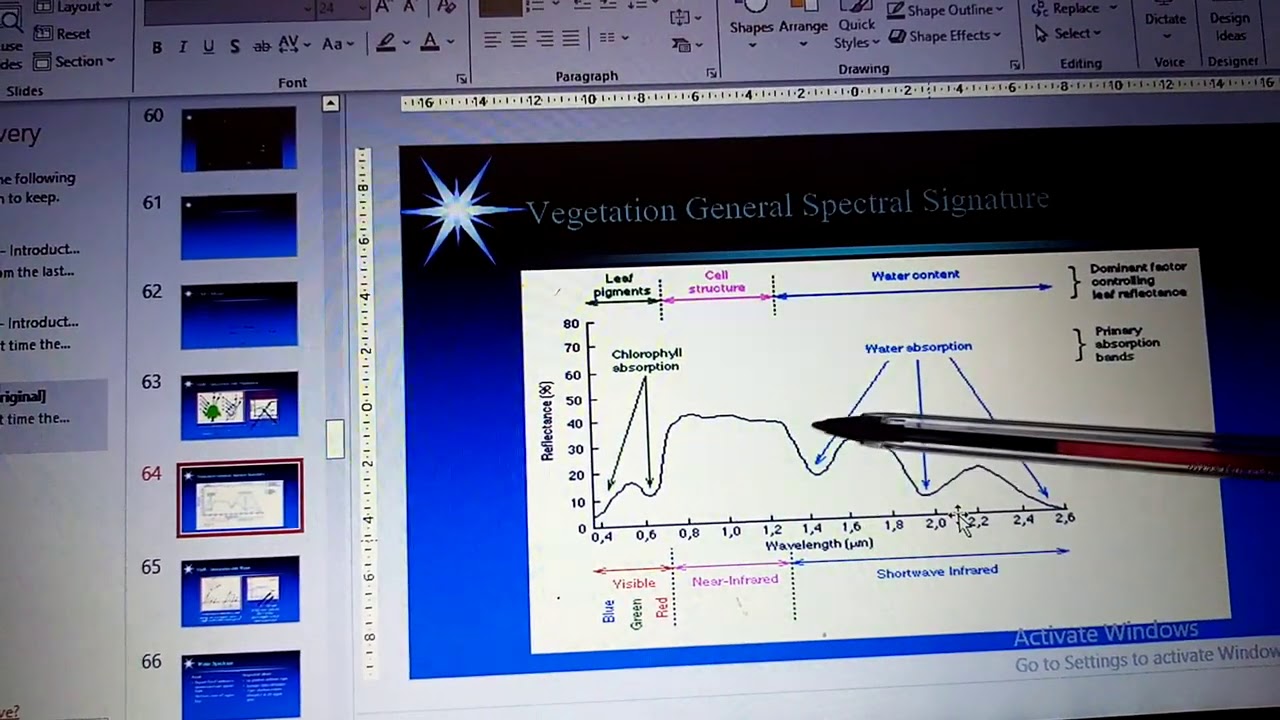Screen dimensions: 1280x720
Task: Click slide title 'Vegetation General Spectral Signature'
Action: point(787,205)
